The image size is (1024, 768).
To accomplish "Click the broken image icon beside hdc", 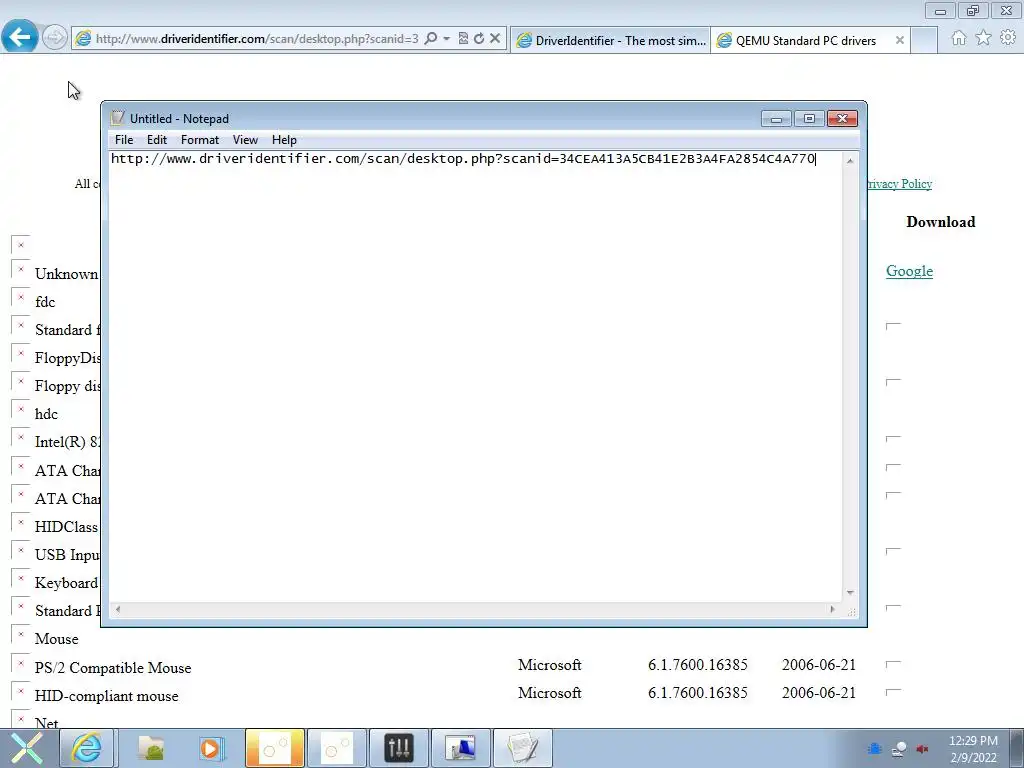I will pyautogui.click(x=20, y=411).
